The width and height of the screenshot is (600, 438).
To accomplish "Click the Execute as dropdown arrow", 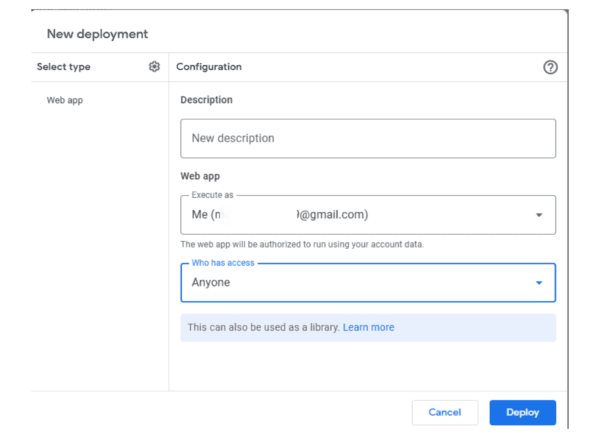I will coord(539,215).
